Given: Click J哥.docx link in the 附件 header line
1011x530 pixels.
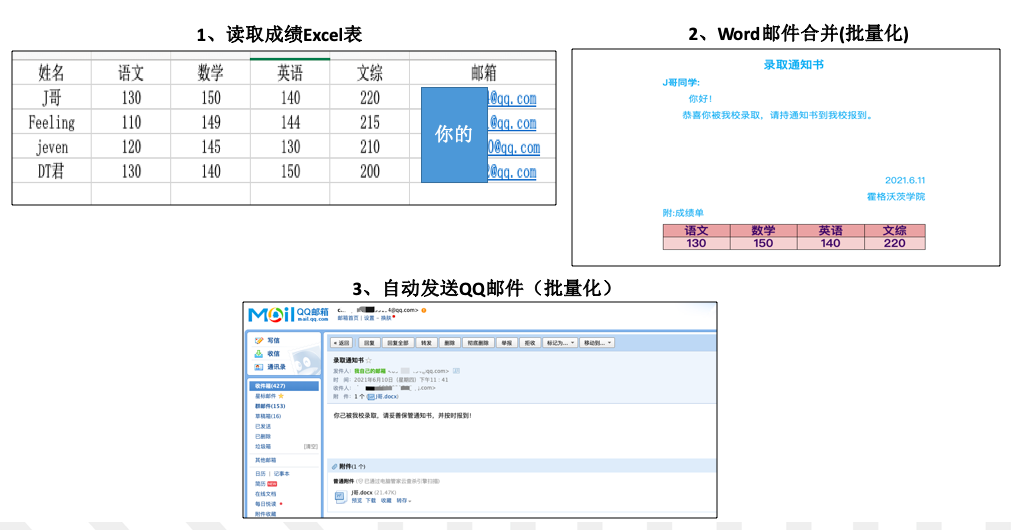Looking at the screenshot, I should (x=387, y=397).
